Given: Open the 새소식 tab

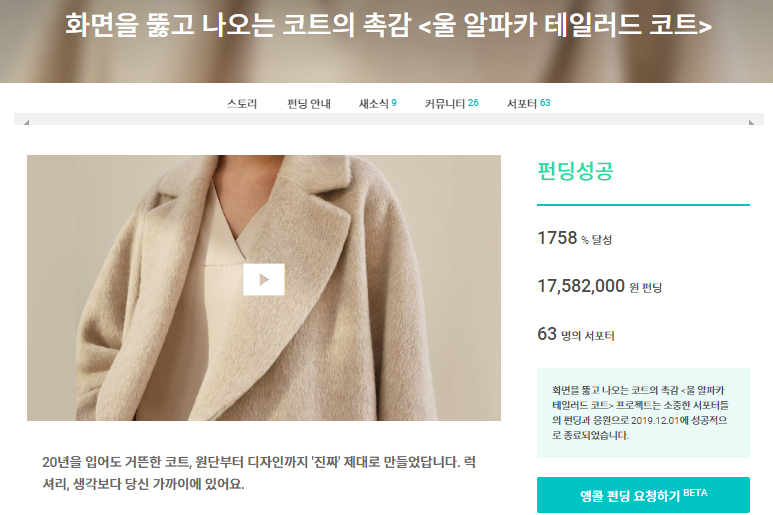Looking at the screenshot, I should (x=378, y=103).
